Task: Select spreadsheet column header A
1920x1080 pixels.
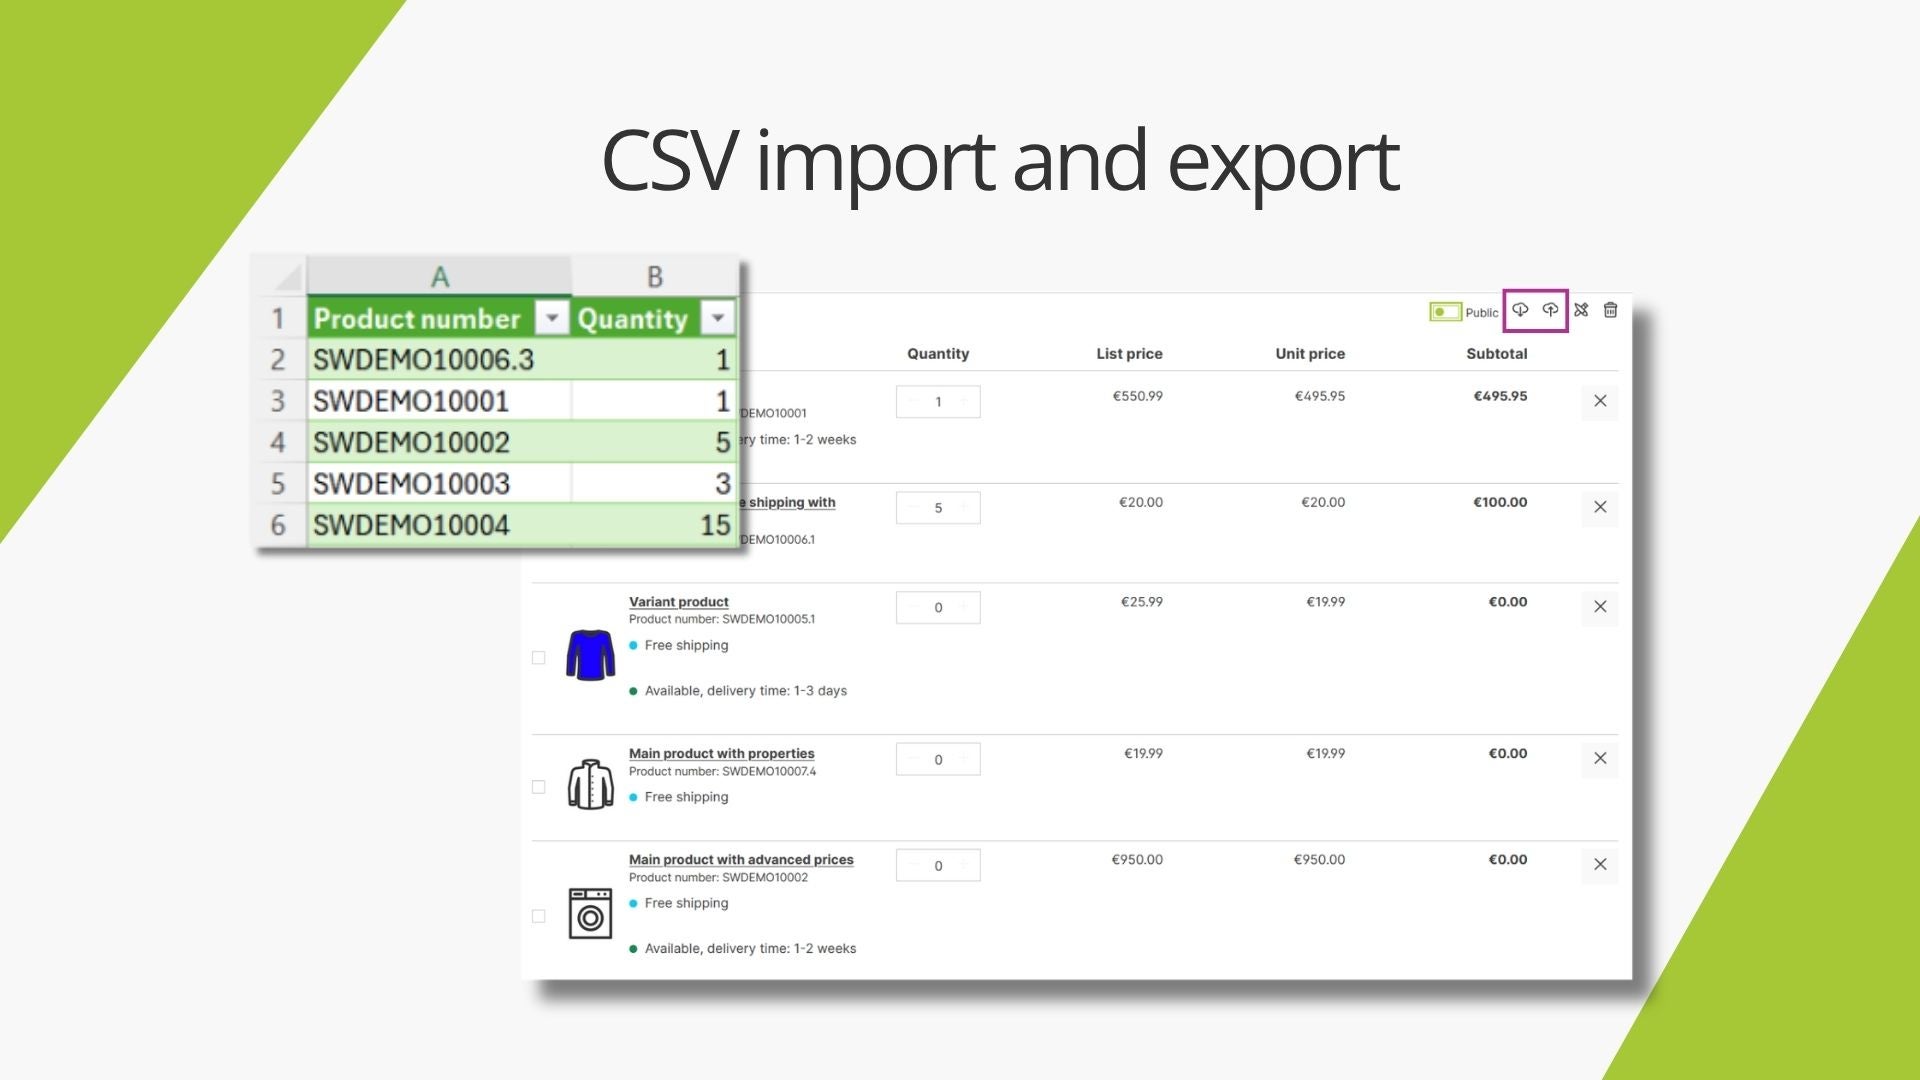Action: [x=439, y=276]
